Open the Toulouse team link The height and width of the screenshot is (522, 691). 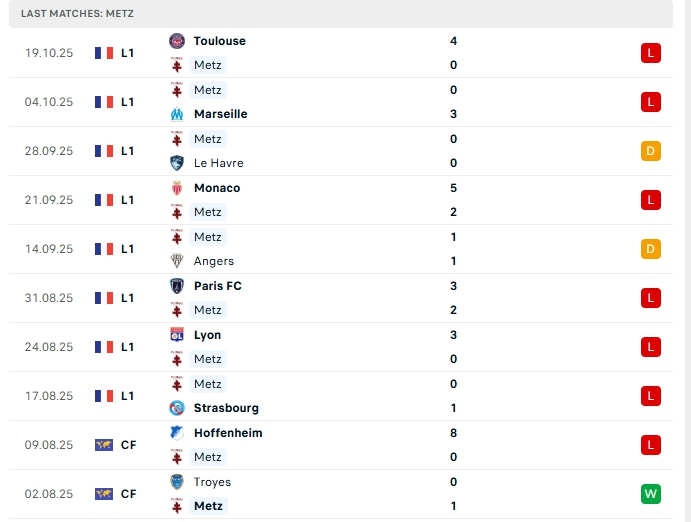219,41
